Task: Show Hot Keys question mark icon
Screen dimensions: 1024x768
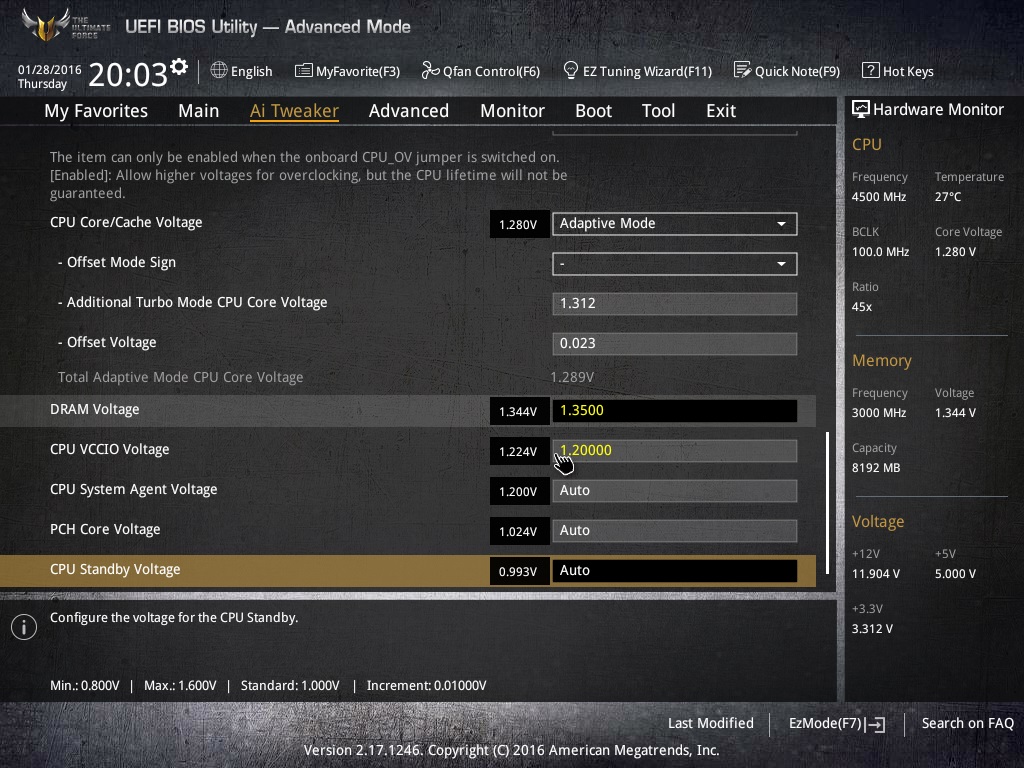Action: pyautogui.click(x=871, y=70)
